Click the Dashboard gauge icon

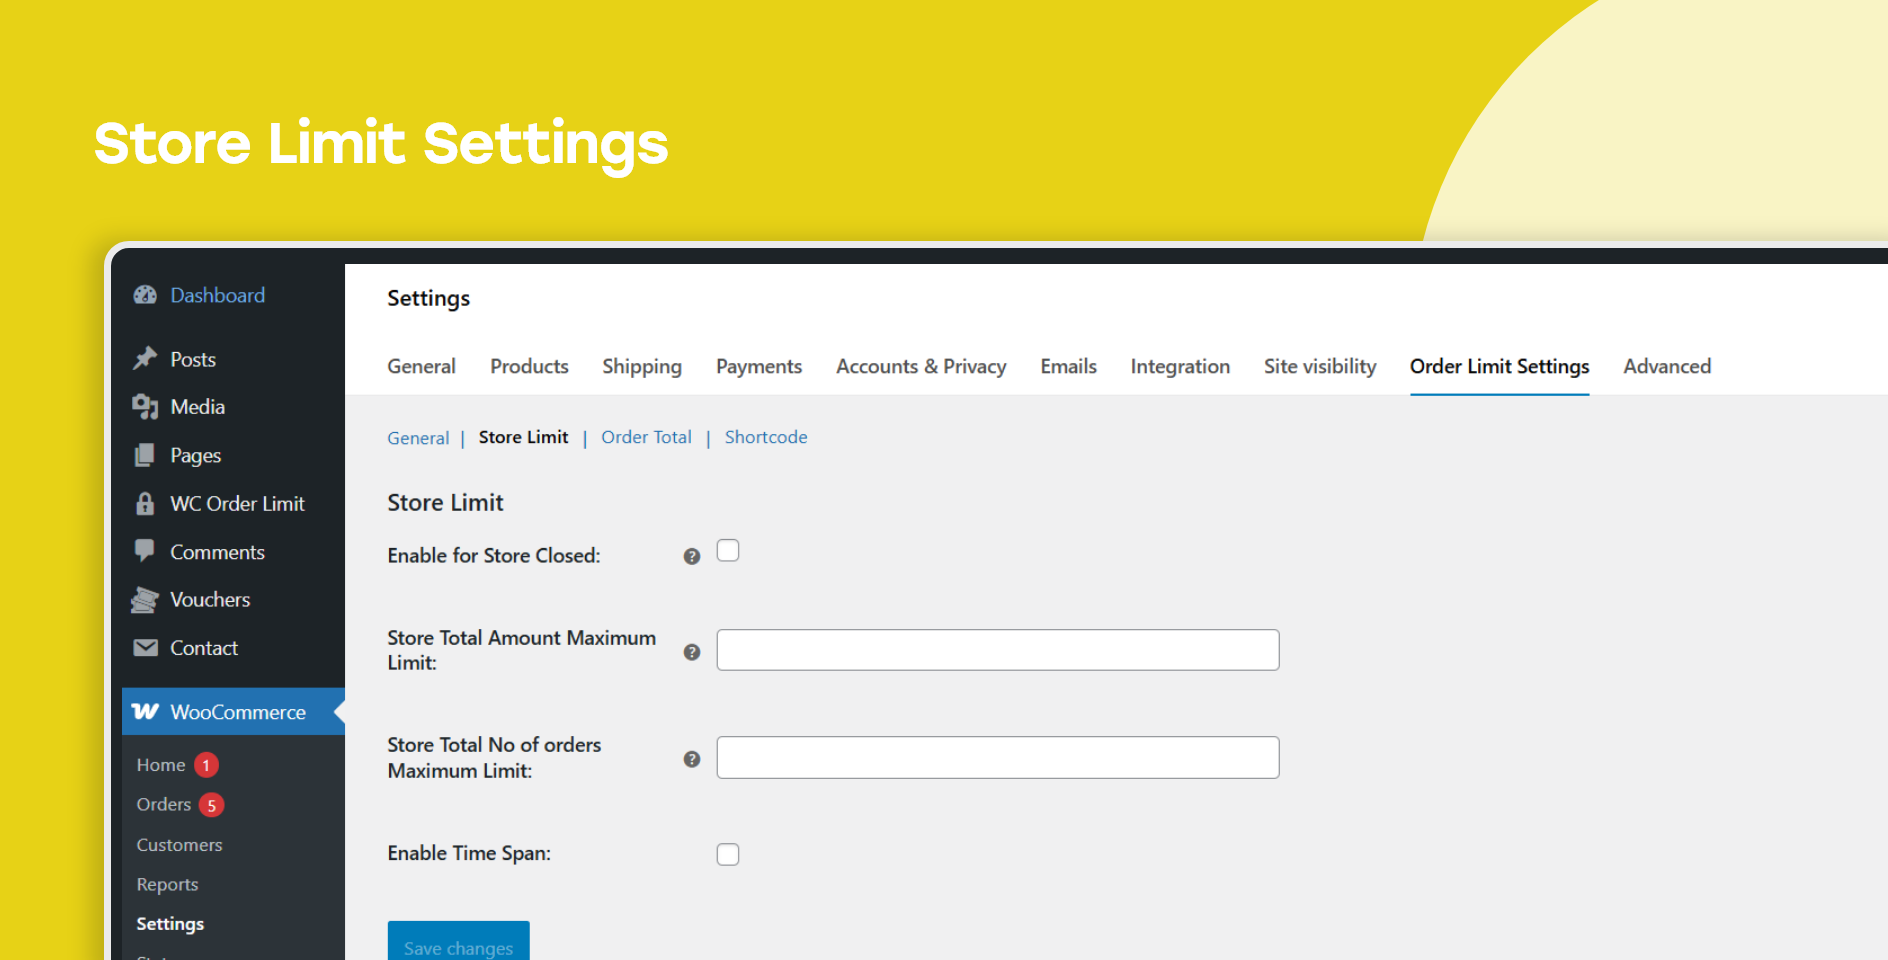[145, 295]
